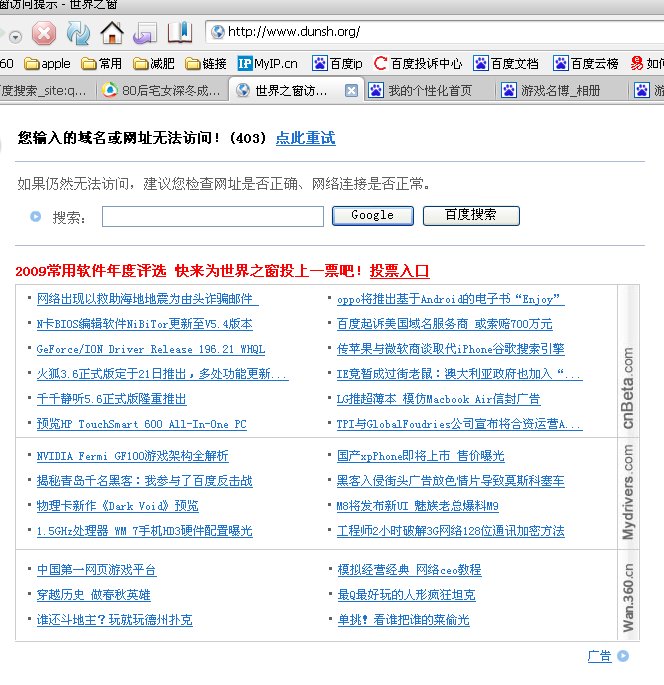The width and height of the screenshot is (664, 685).
Task: Open GeForce/ION Driver Release 196.21 WHQL link
Action: (151, 349)
